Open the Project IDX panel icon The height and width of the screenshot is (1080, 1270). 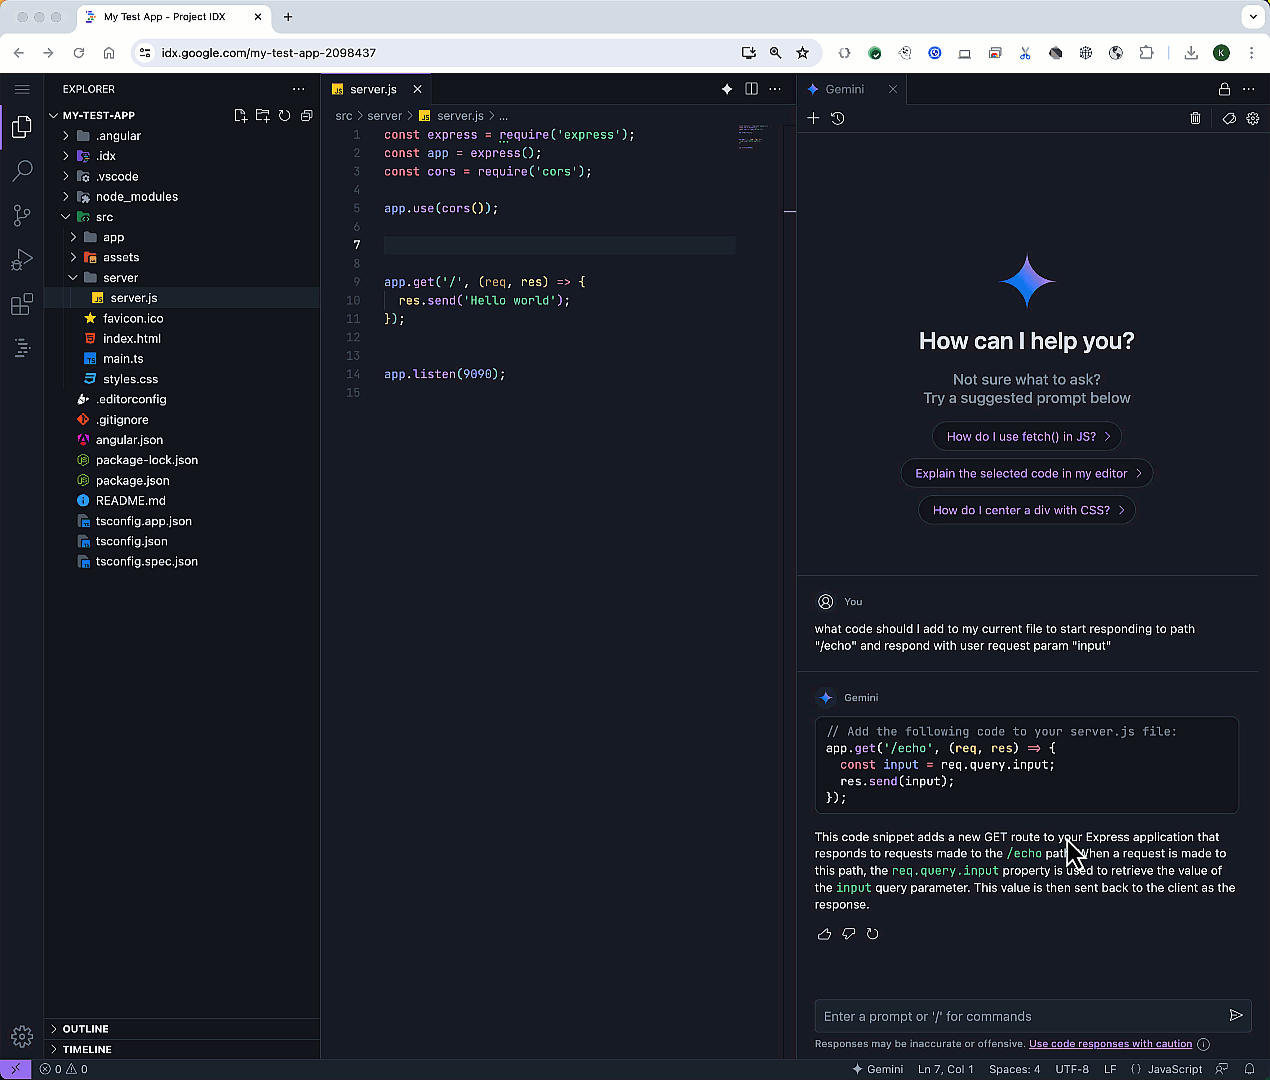click(22, 348)
